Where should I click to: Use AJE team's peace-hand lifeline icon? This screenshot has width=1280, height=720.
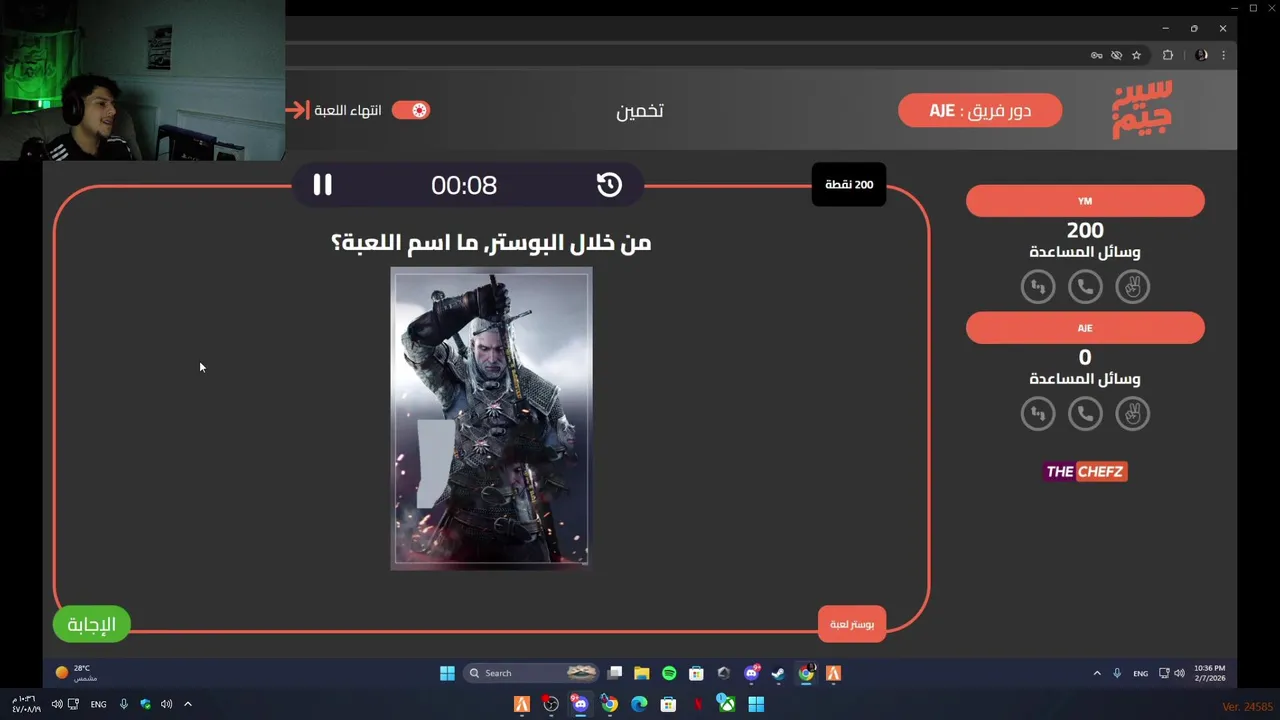tap(1132, 413)
